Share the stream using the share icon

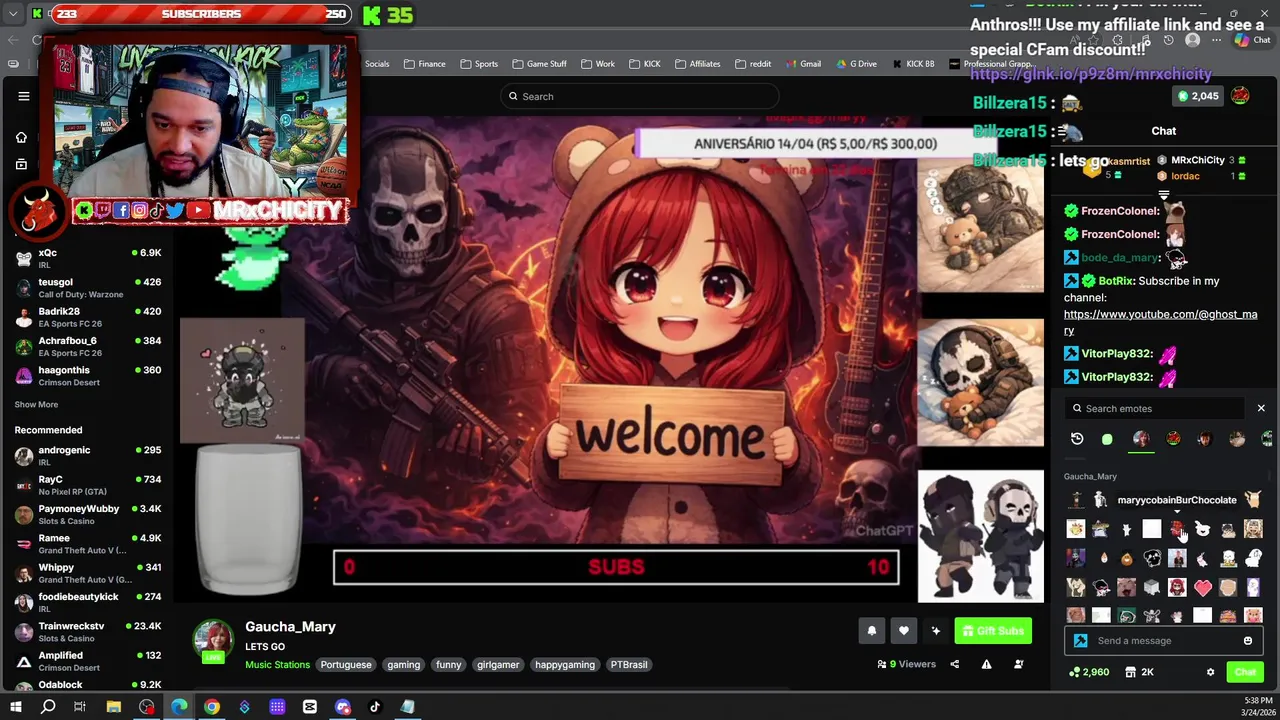click(x=954, y=664)
